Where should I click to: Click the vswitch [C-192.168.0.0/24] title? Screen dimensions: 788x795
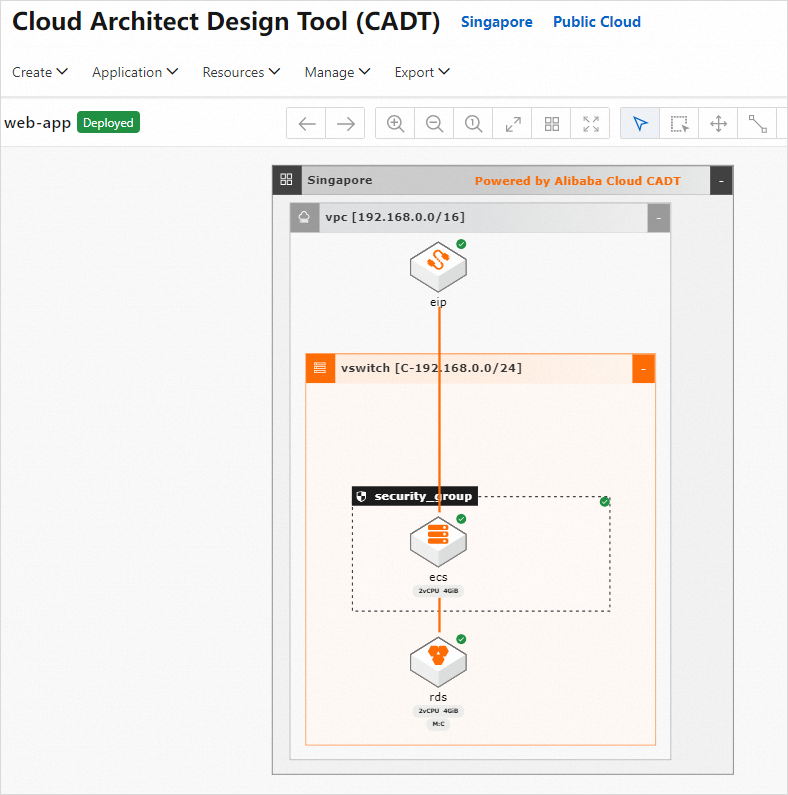pos(431,368)
